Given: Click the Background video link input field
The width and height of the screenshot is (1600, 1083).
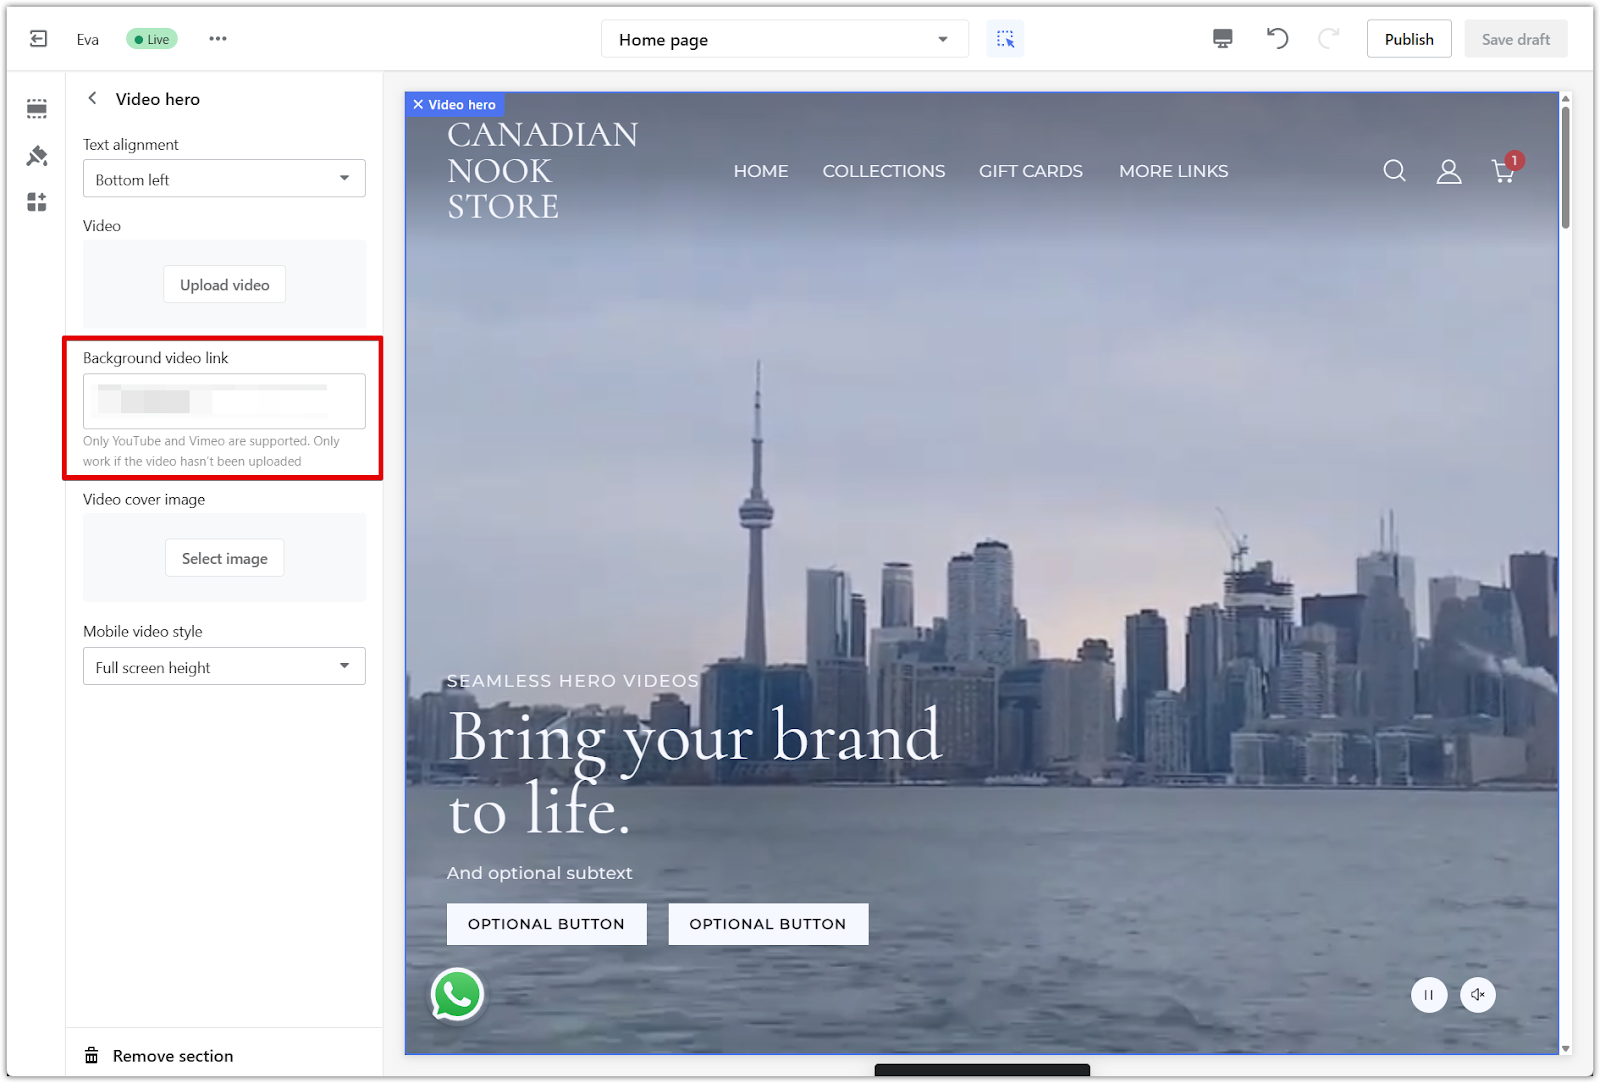Looking at the screenshot, I should [x=224, y=401].
